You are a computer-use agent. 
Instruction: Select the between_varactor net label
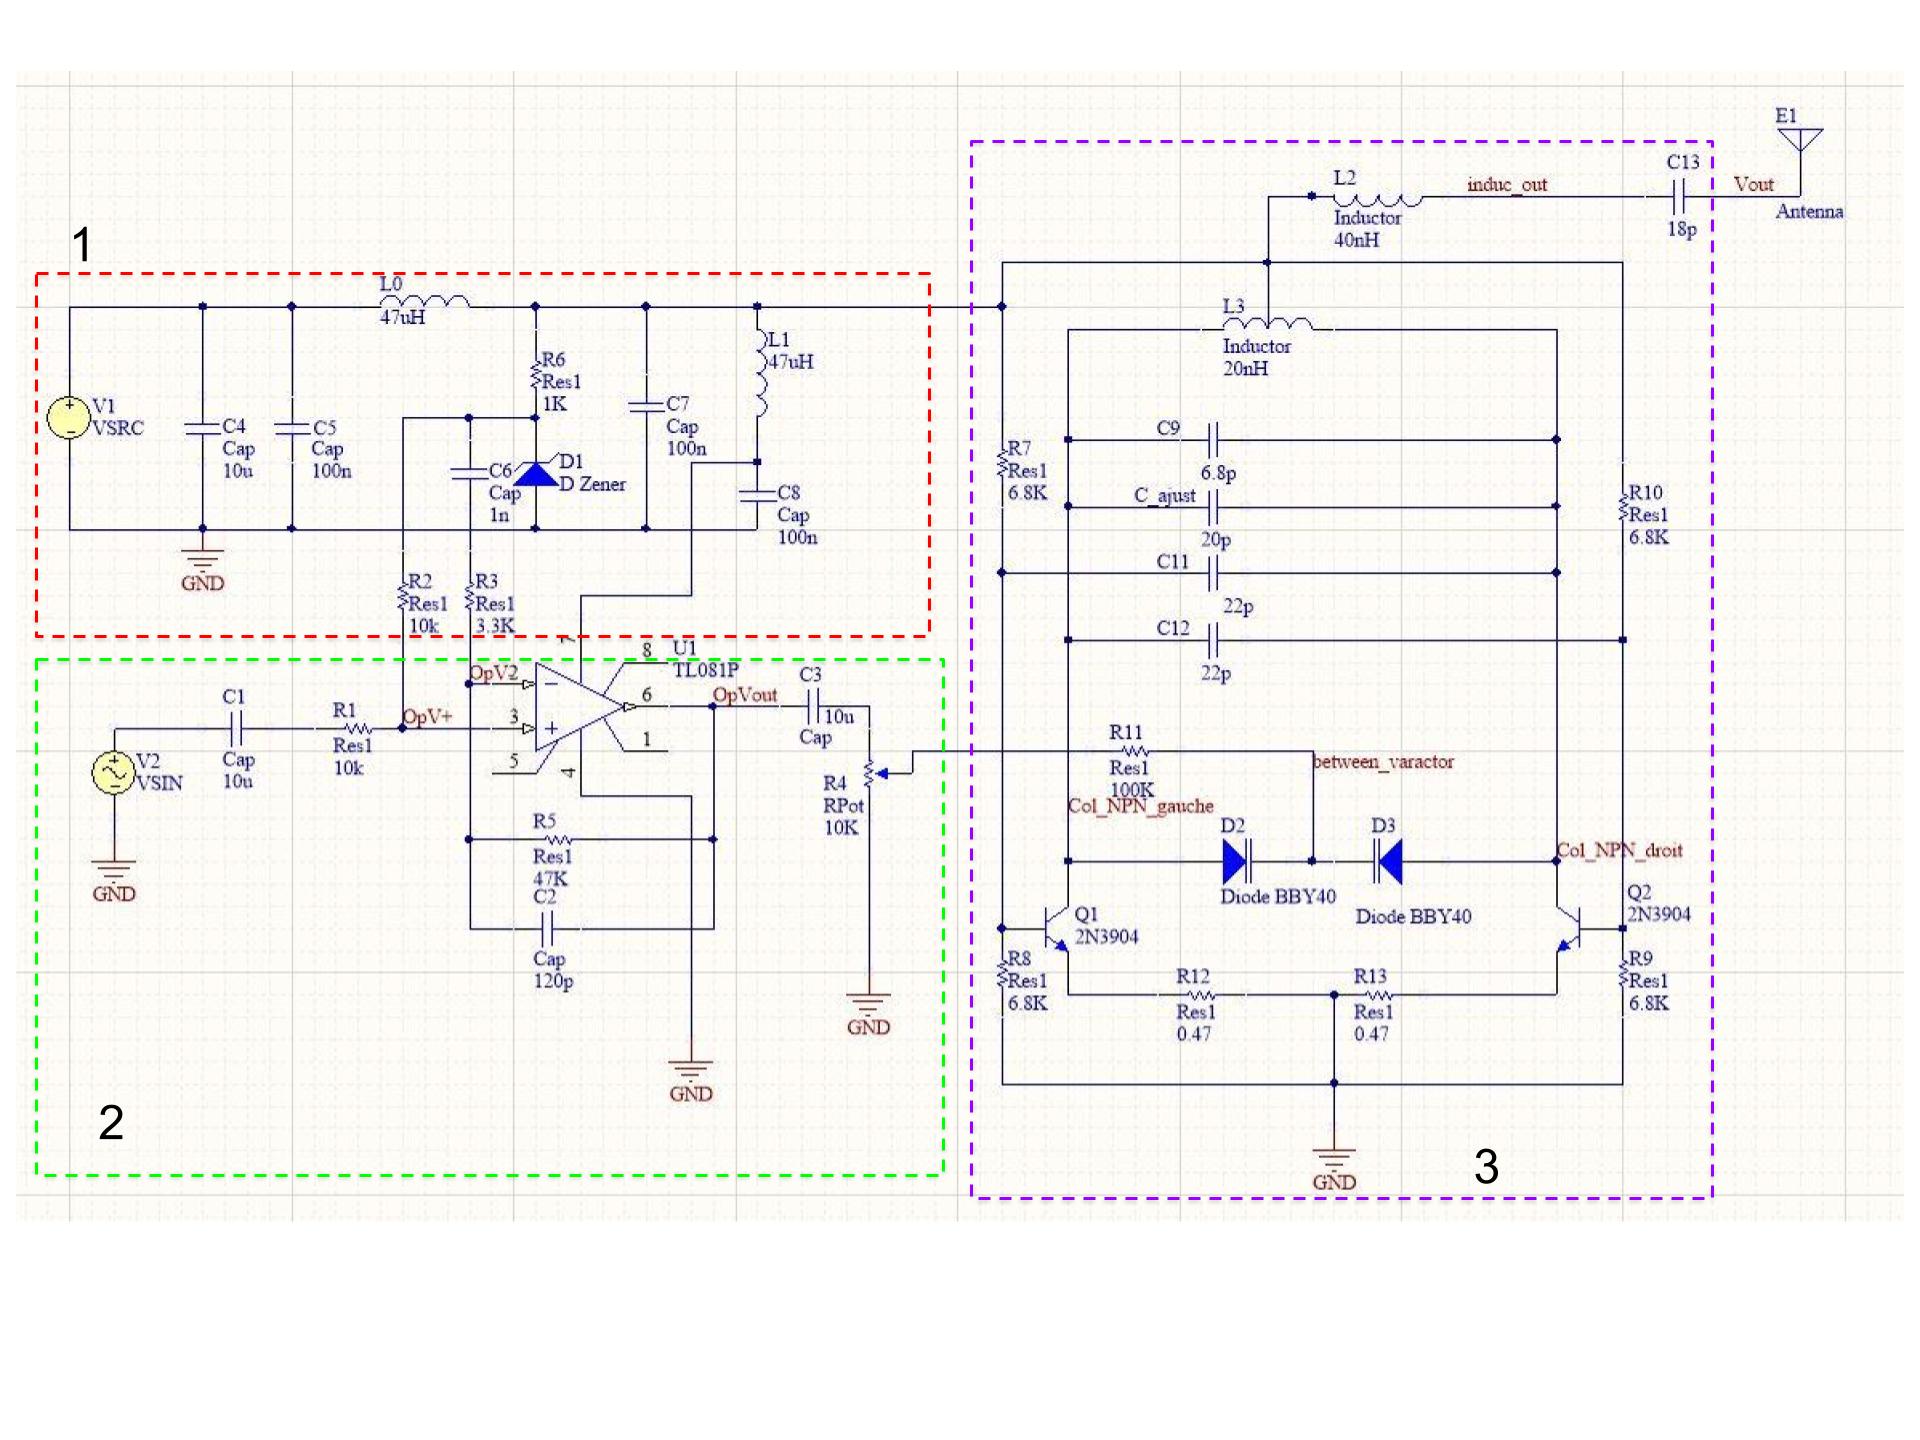(x=1383, y=762)
